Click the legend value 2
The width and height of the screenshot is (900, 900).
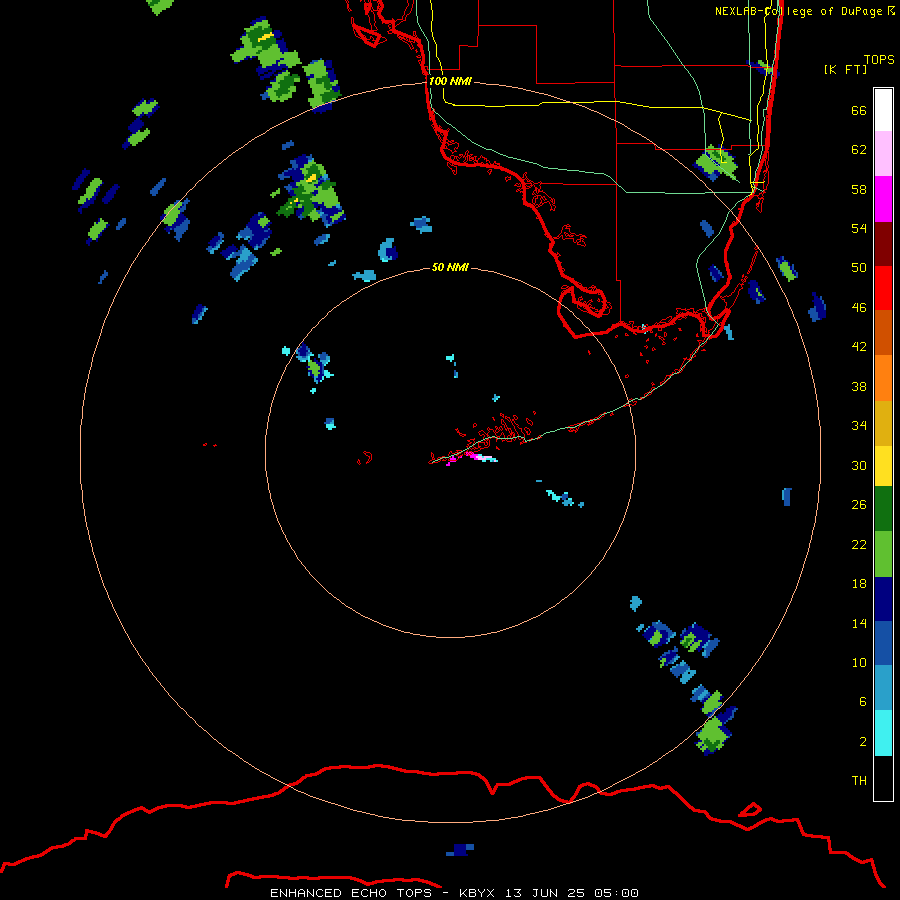point(862,741)
